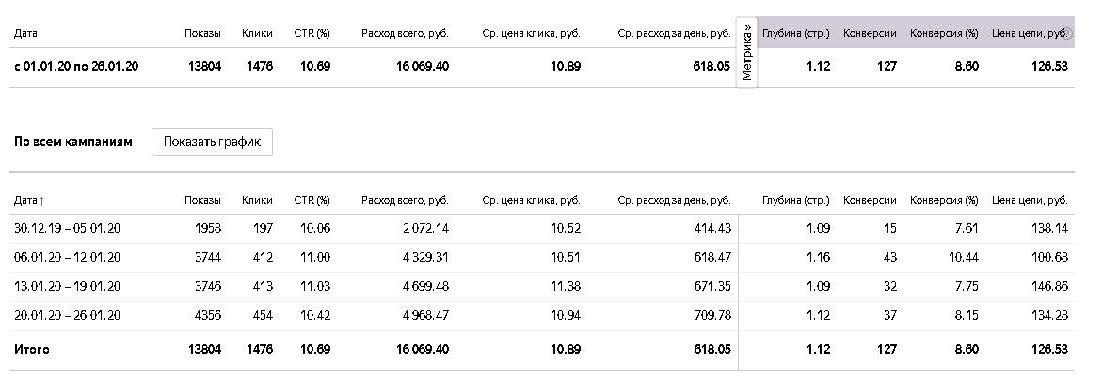This screenshot has height=378, width=1103.
Task: Click the Показать график button
Action: pos(212,141)
